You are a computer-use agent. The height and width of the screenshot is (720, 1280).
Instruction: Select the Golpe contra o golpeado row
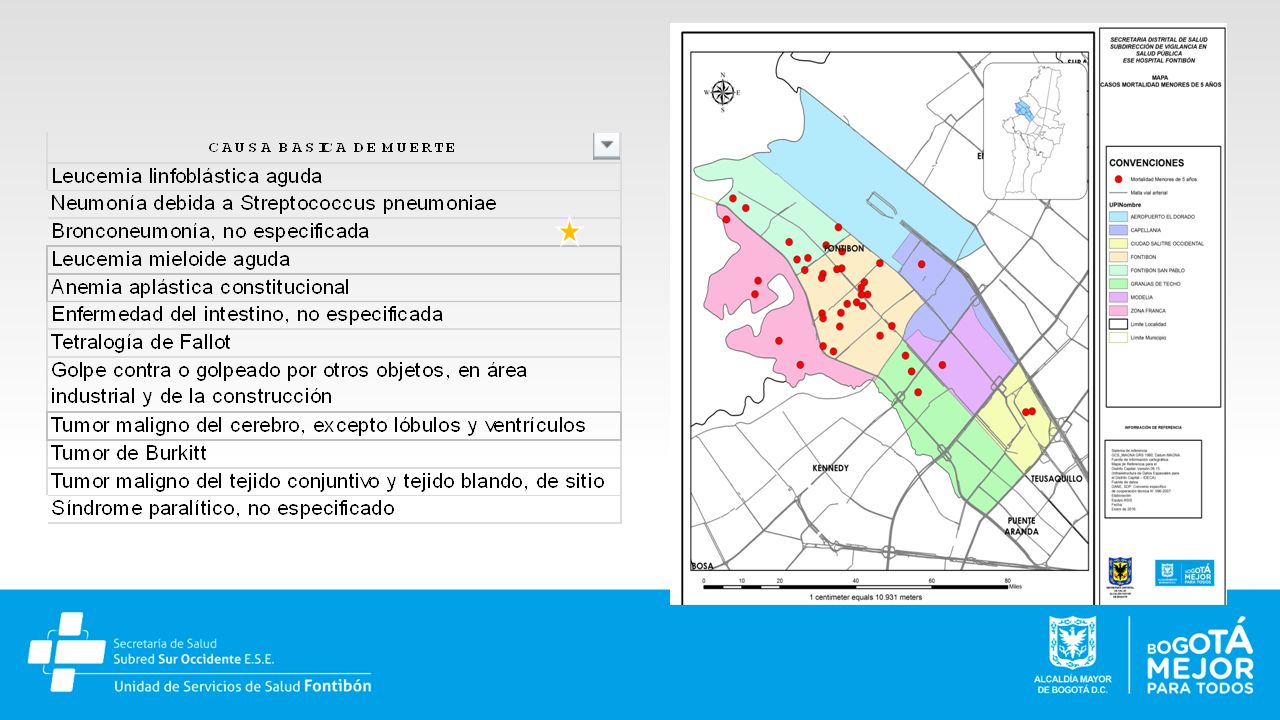pyautogui.click(x=334, y=384)
